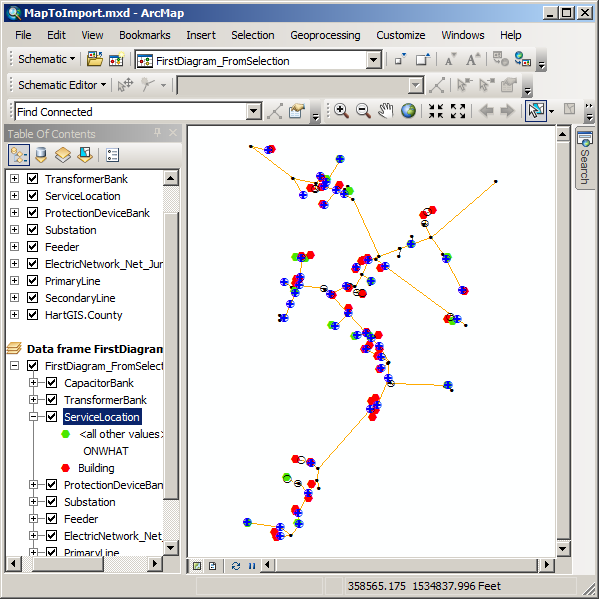Click the green all other values symbol
The width and height of the screenshot is (599, 599).
tap(66, 434)
